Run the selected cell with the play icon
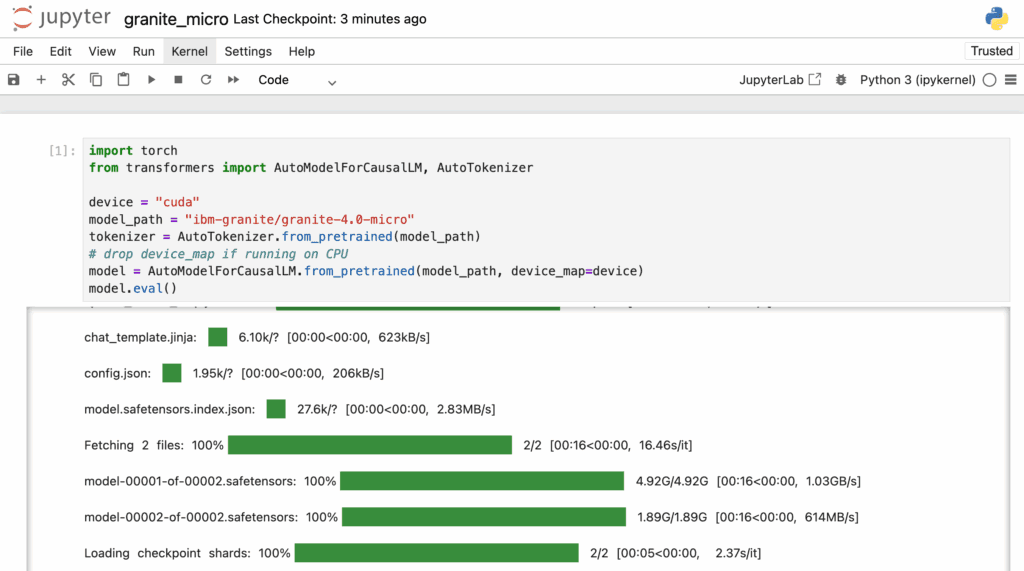 151,80
